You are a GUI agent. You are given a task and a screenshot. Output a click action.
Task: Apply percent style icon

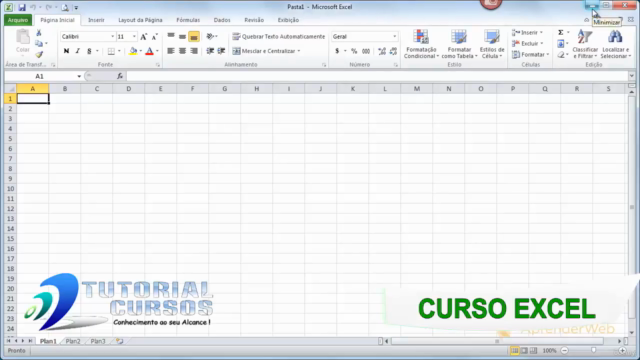(x=354, y=51)
